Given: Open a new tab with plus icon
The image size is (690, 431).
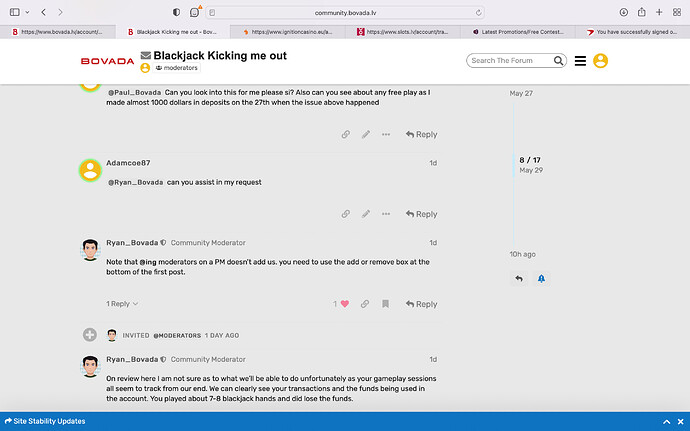Looking at the screenshot, I should [659, 12].
